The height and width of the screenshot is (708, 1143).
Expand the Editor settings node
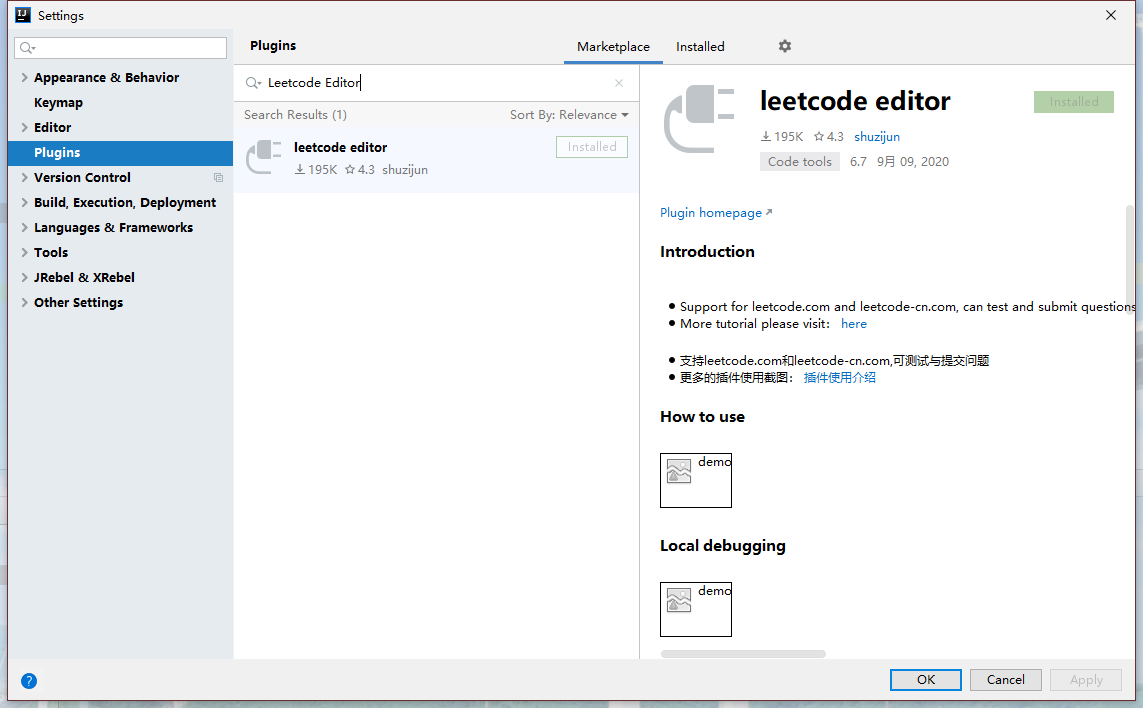click(25, 128)
